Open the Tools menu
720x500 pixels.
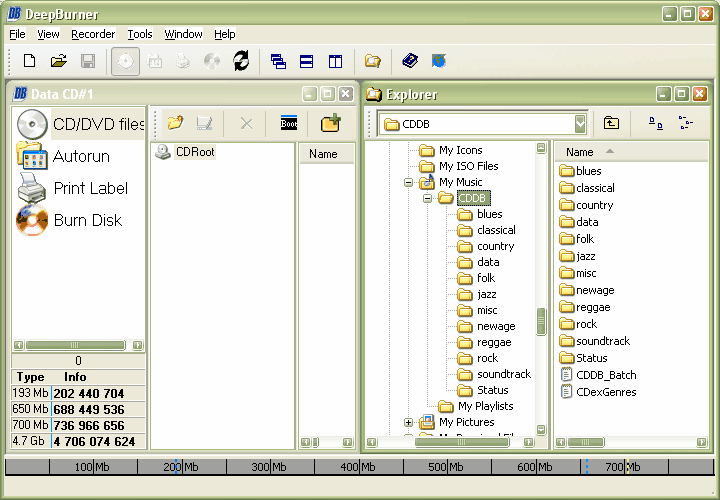point(140,34)
